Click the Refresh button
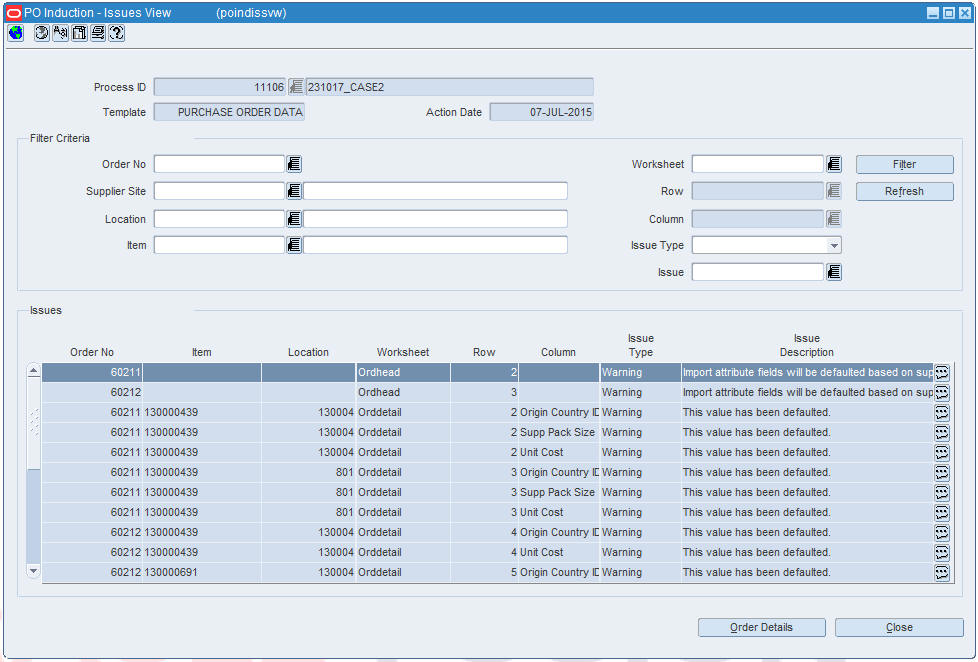This screenshot has height=662, width=978. click(904, 191)
